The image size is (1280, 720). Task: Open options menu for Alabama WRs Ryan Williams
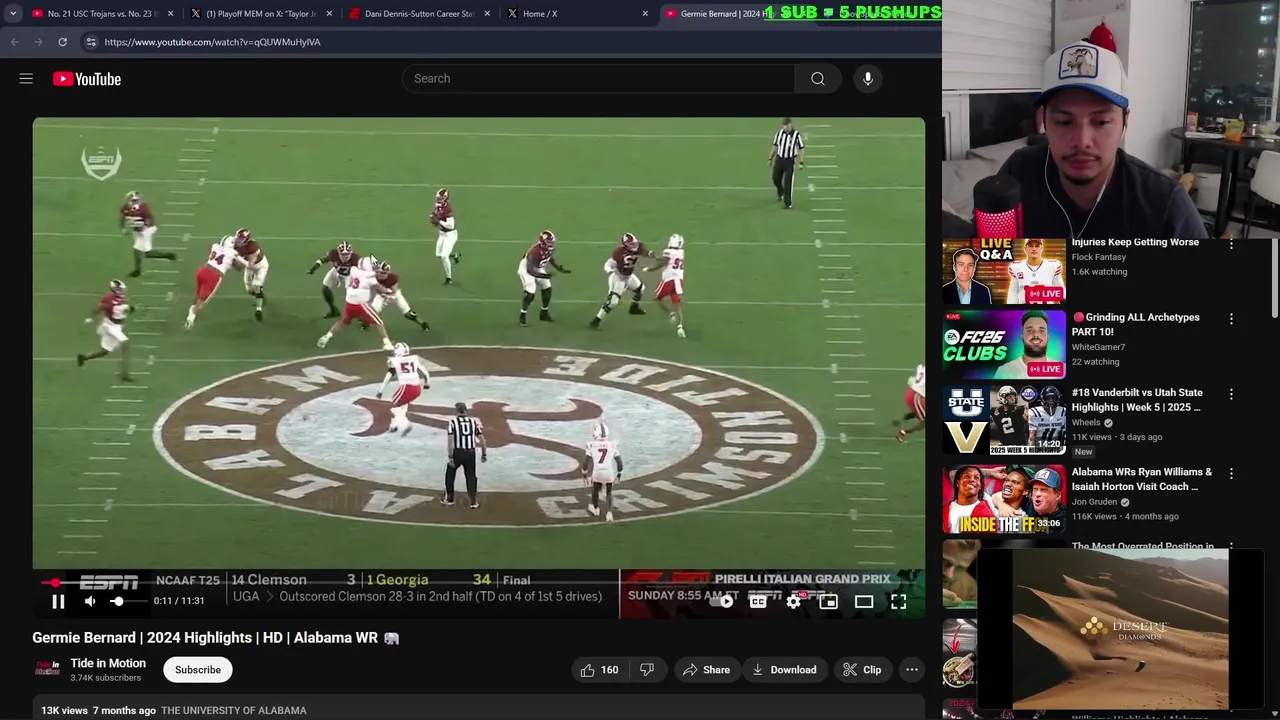(x=1231, y=473)
